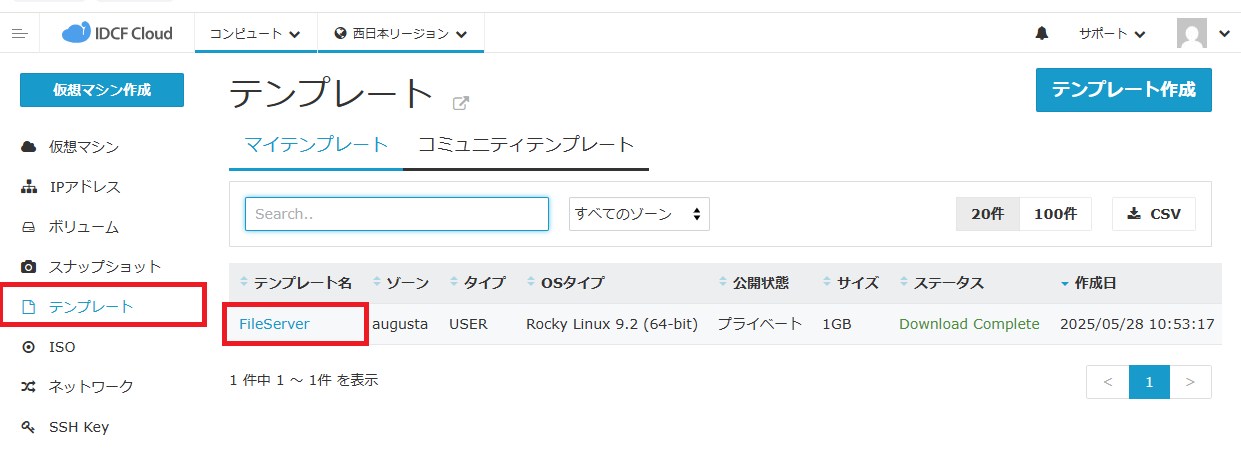Expand the コンピュート dropdown
The width and height of the screenshot is (1241, 453).
(255, 33)
